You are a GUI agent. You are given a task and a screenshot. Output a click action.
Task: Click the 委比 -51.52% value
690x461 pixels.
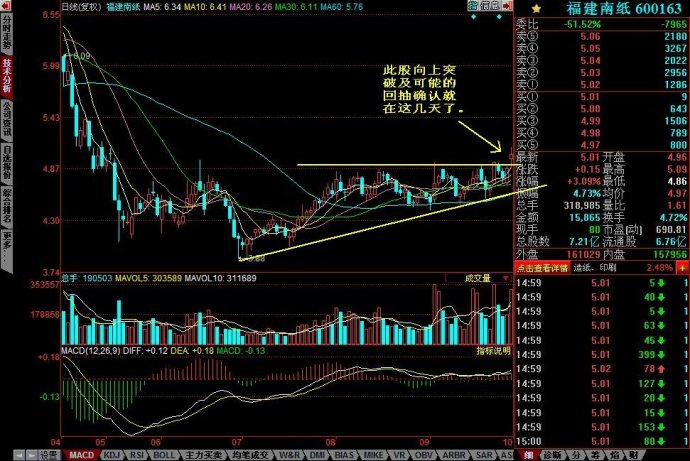(582, 24)
